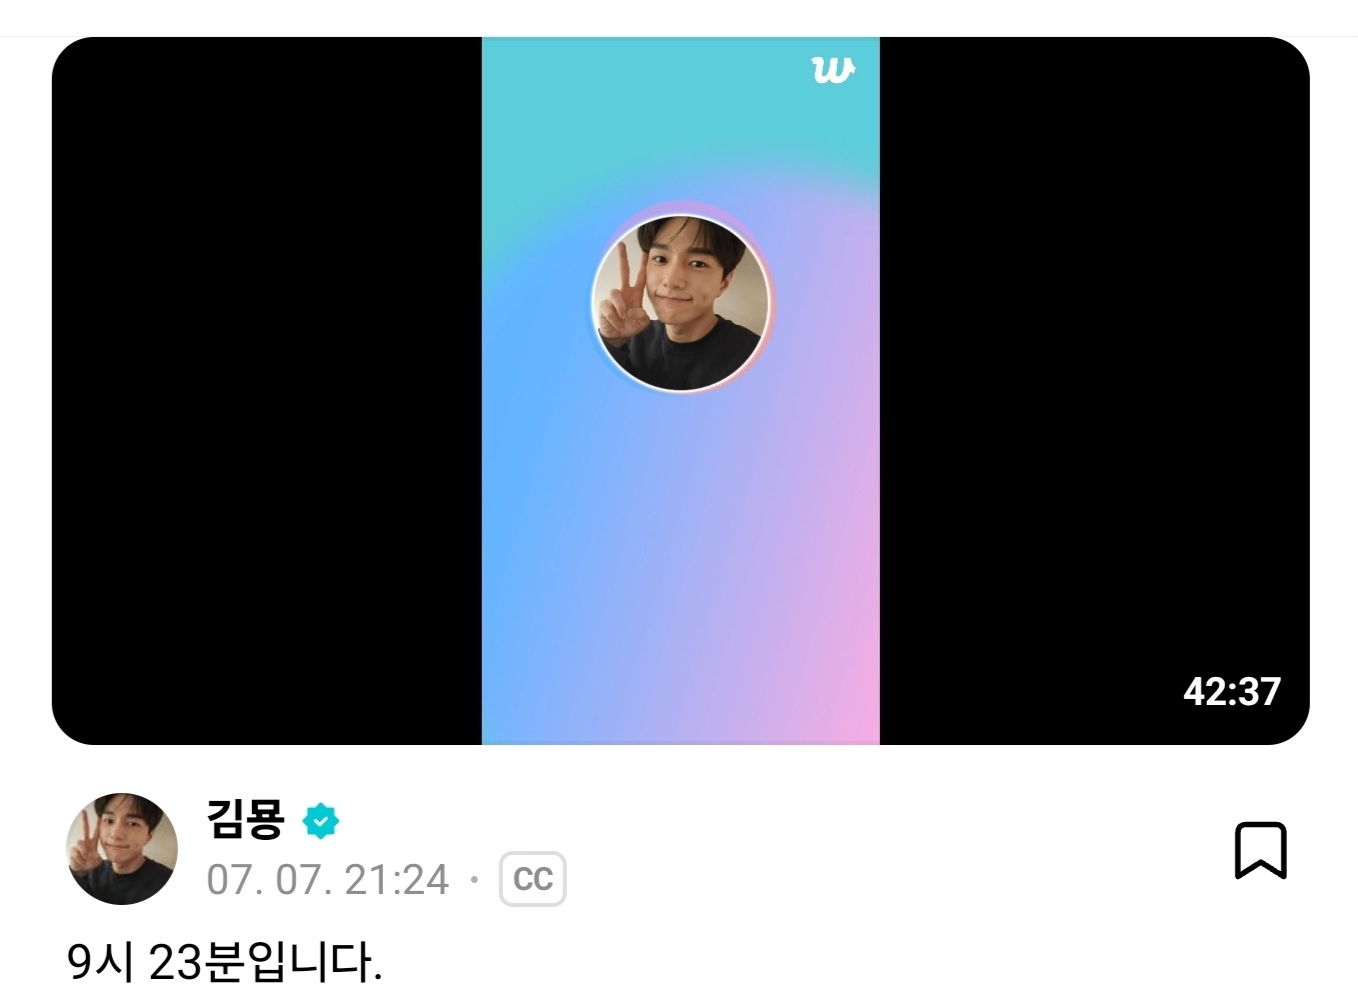Click the circular profile photo inside the video

click(x=681, y=302)
